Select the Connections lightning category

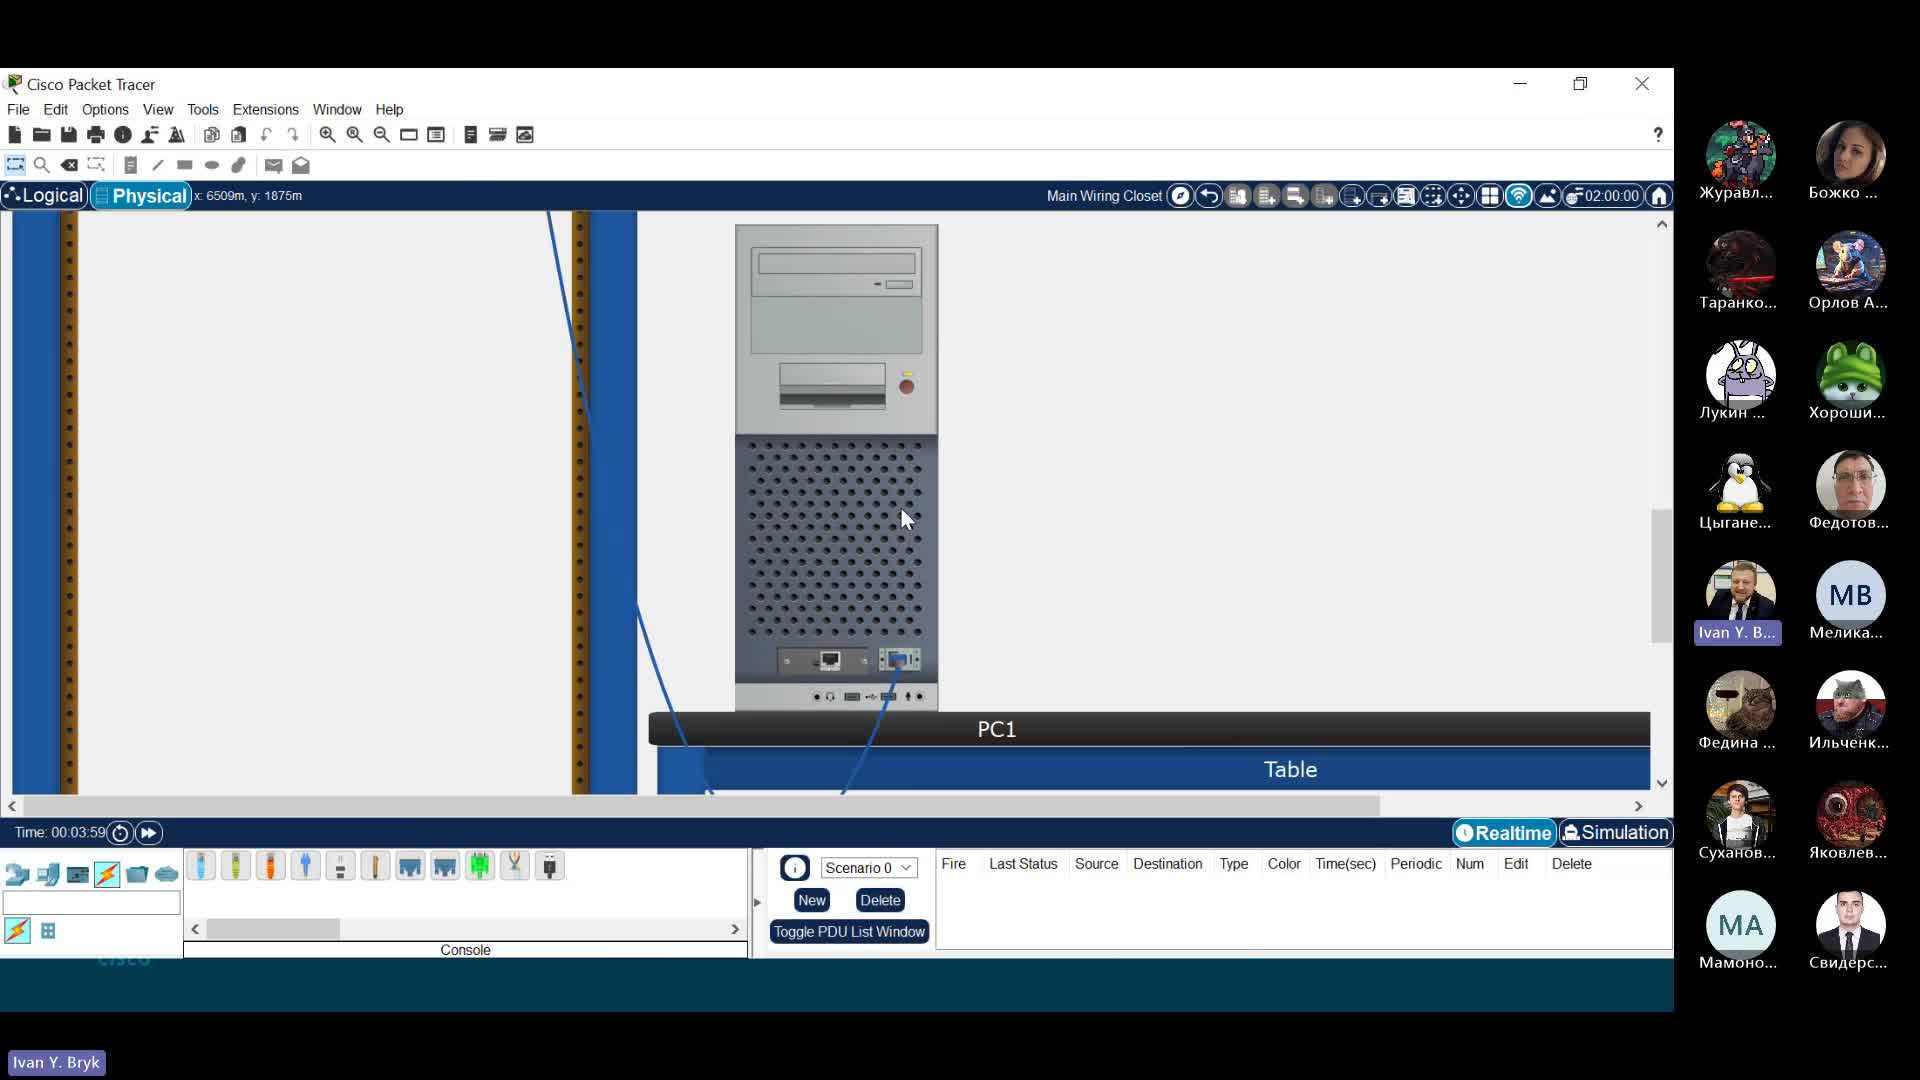point(107,875)
